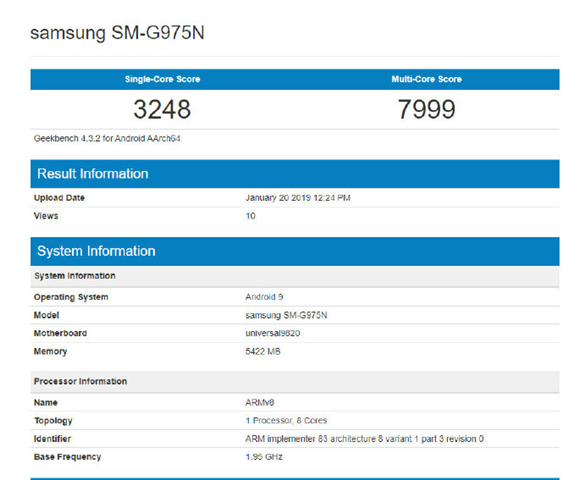This screenshot has width=584, height=480.
Task: Select the Processor Information subheader row
Action: click(x=295, y=382)
